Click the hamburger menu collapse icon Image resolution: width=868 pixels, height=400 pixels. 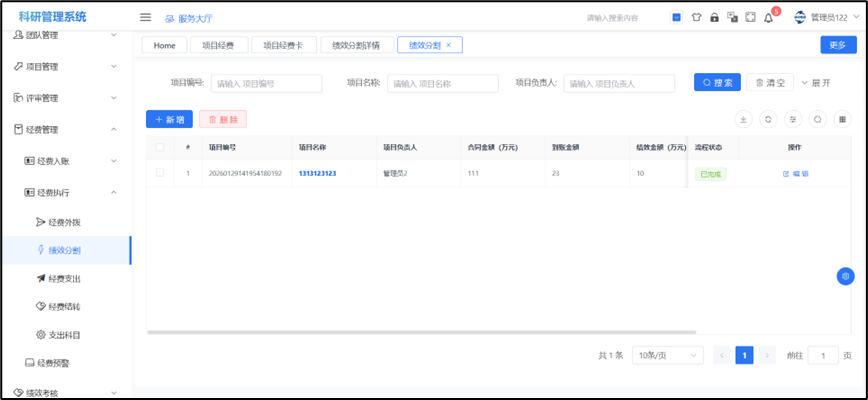tap(145, 17)
